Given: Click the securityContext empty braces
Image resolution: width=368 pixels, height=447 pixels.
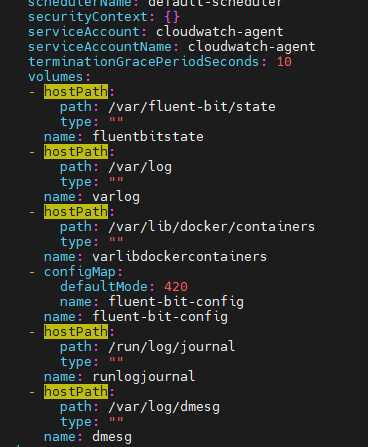Looking at the screenshot, I should point(172,17).
